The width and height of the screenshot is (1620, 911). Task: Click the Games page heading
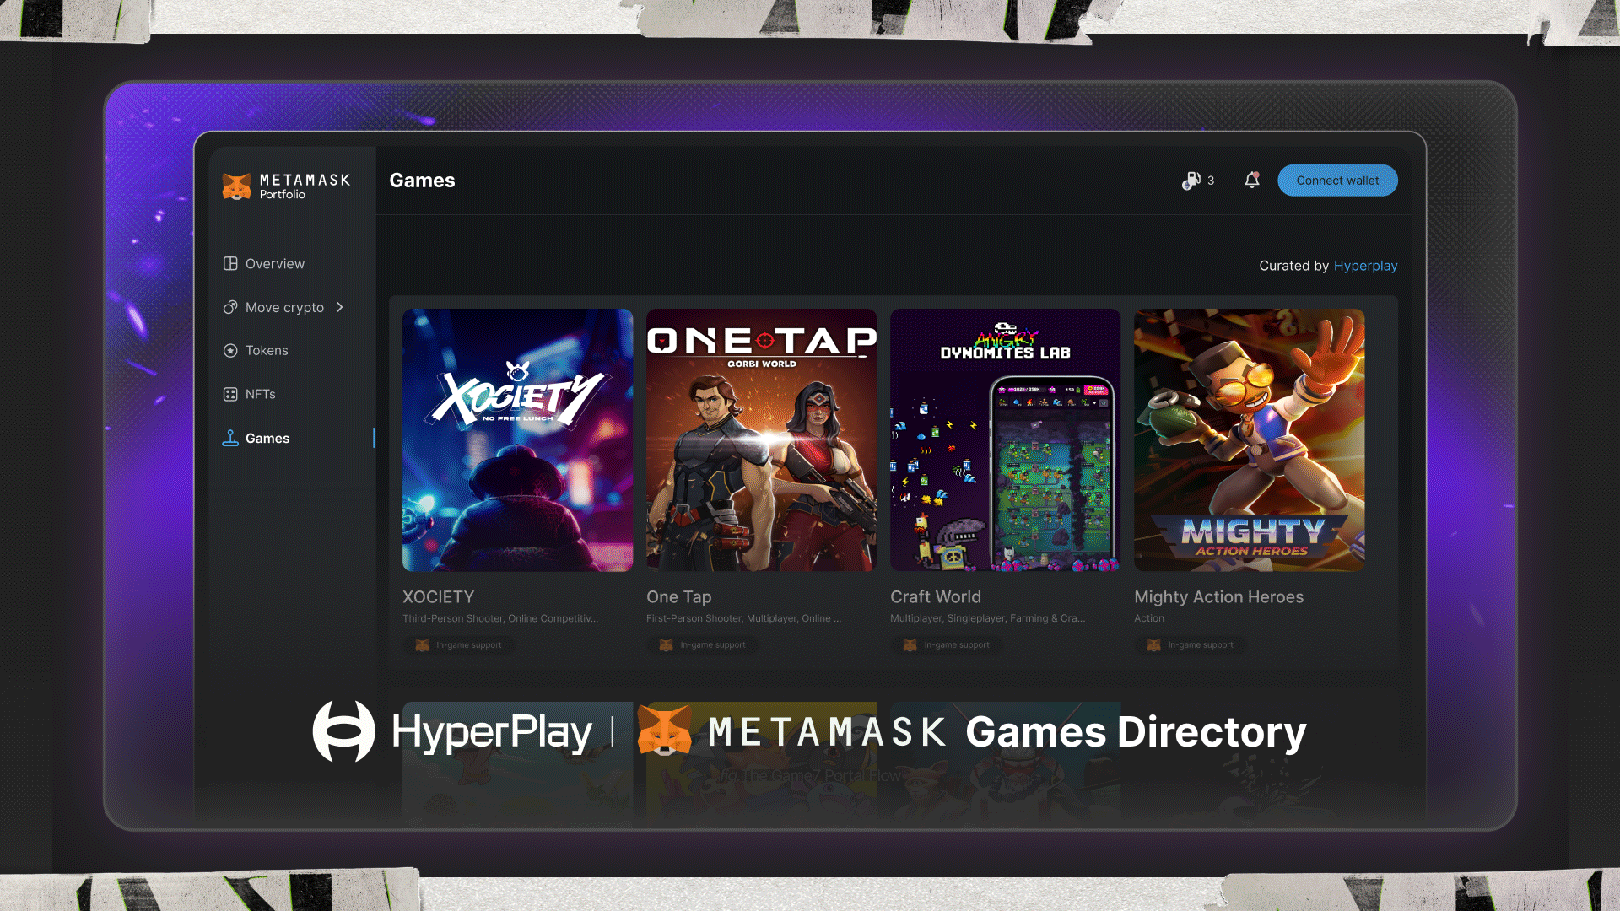[x=422, y=181]
